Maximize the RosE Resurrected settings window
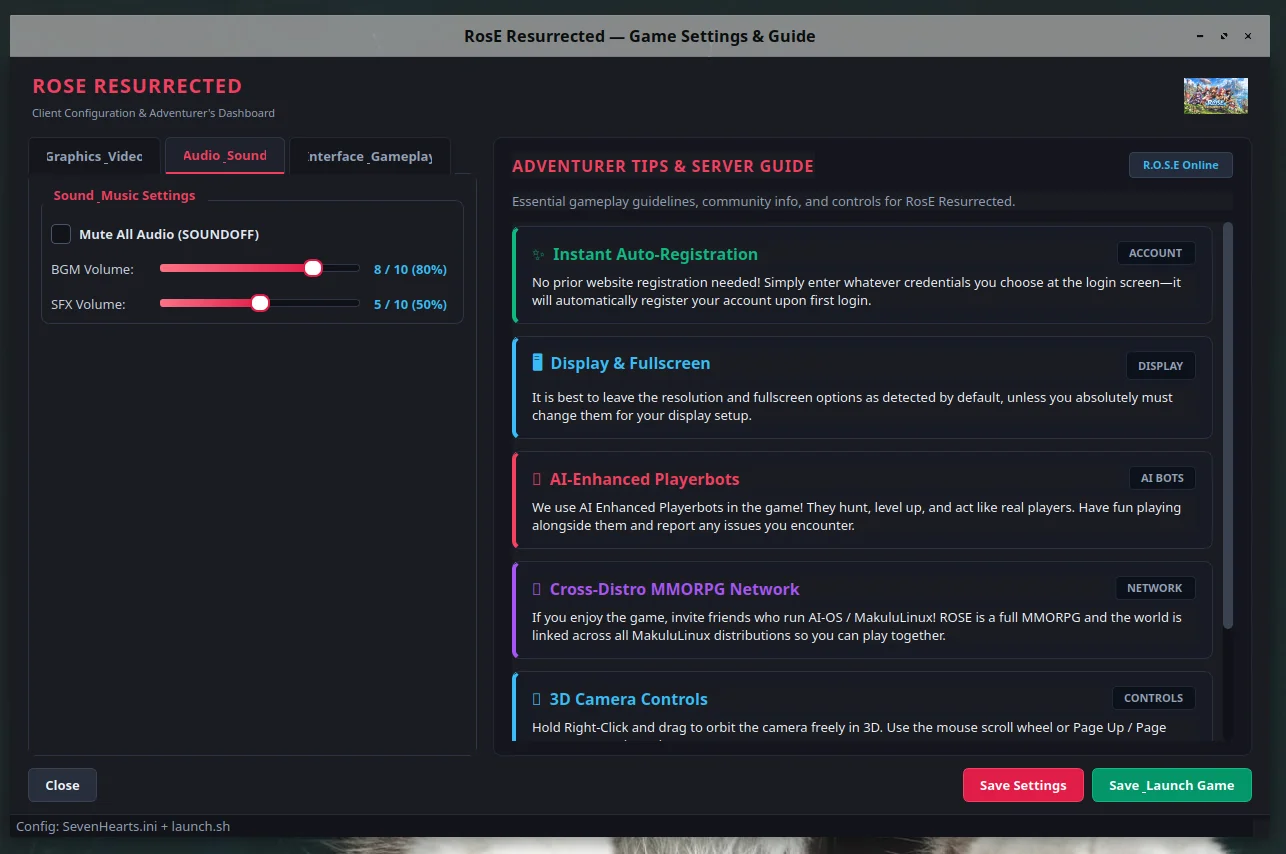Viewport: 1286px width, 854px height. pyautogui.click(x=1224, y=36)
